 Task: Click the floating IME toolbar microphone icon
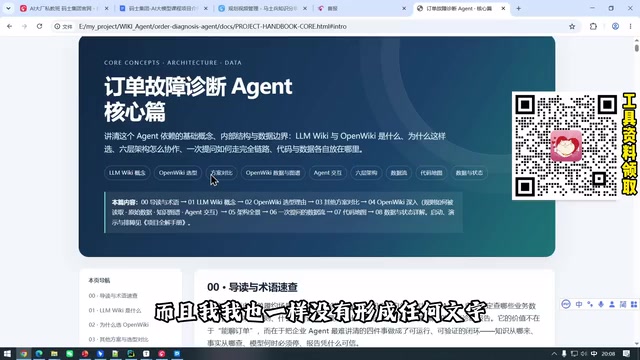click(601, 304)
